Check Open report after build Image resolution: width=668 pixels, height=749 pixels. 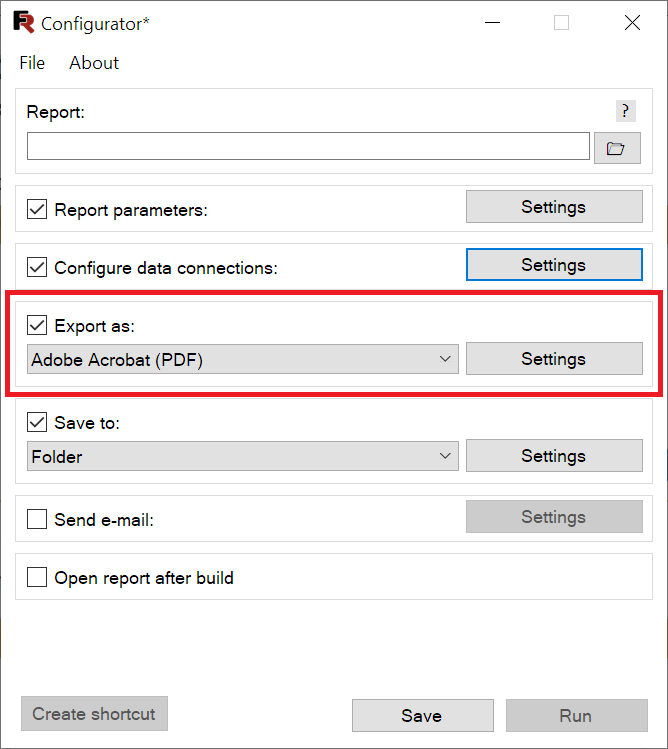coord(37,577)
